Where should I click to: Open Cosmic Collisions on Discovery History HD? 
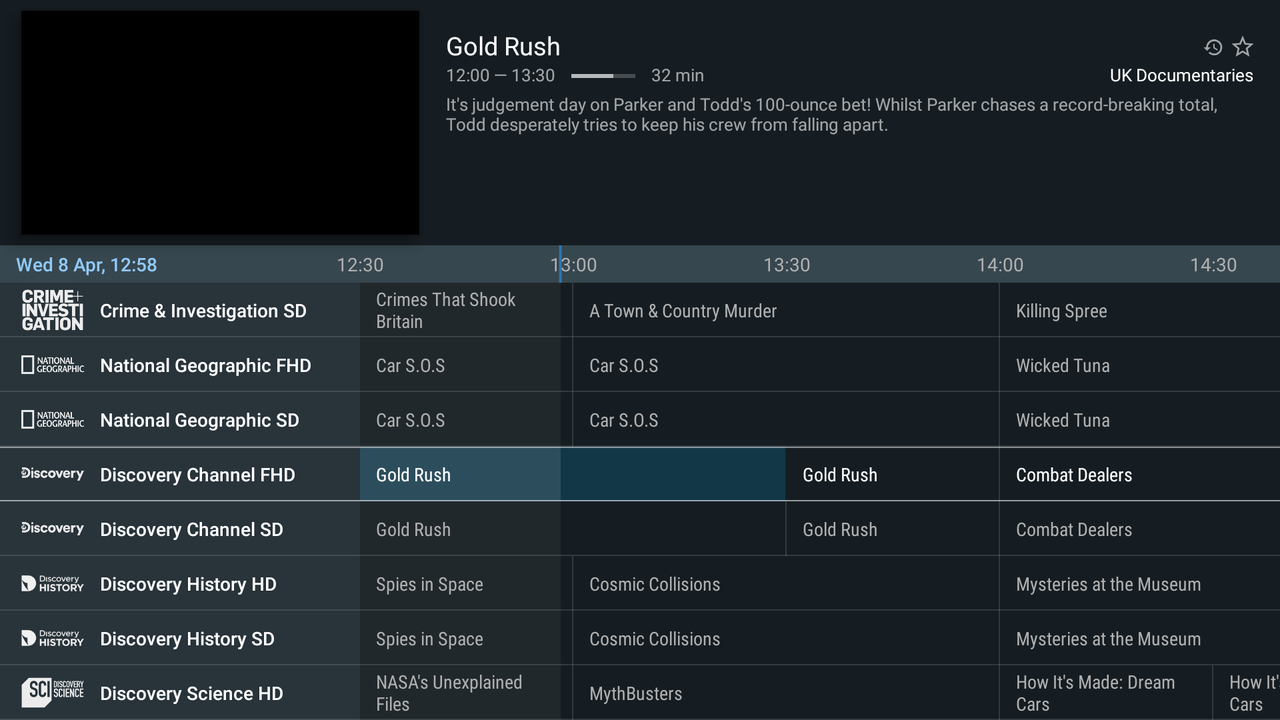pos(786,584)
